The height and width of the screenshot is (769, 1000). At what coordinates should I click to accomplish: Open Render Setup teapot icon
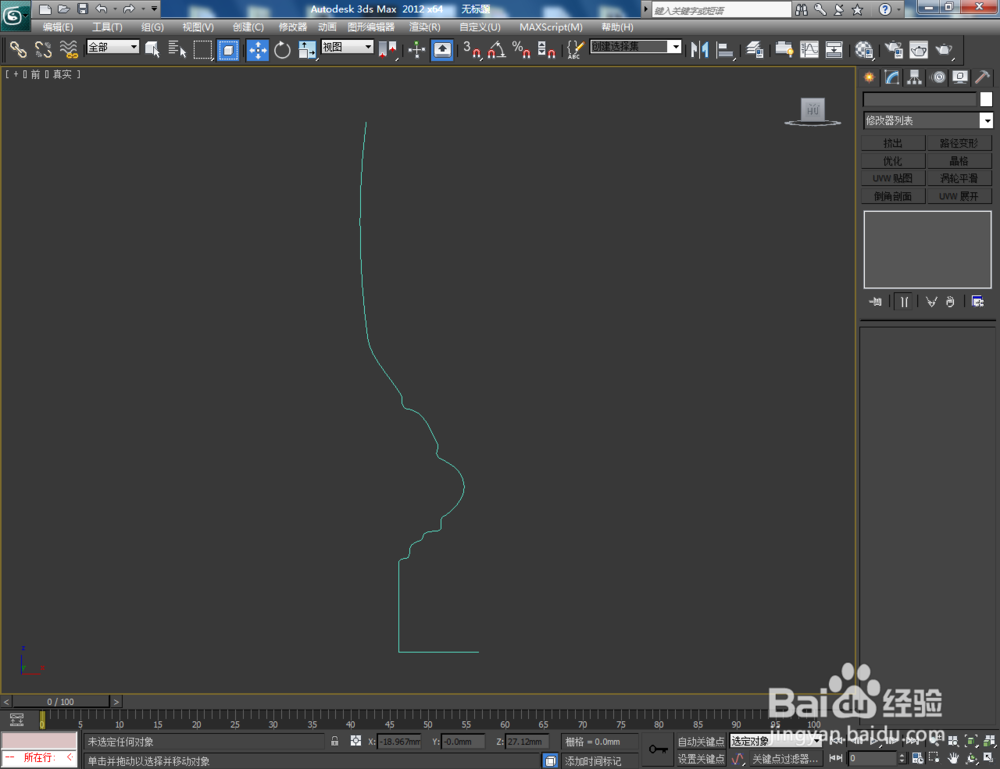pos(893,50)
